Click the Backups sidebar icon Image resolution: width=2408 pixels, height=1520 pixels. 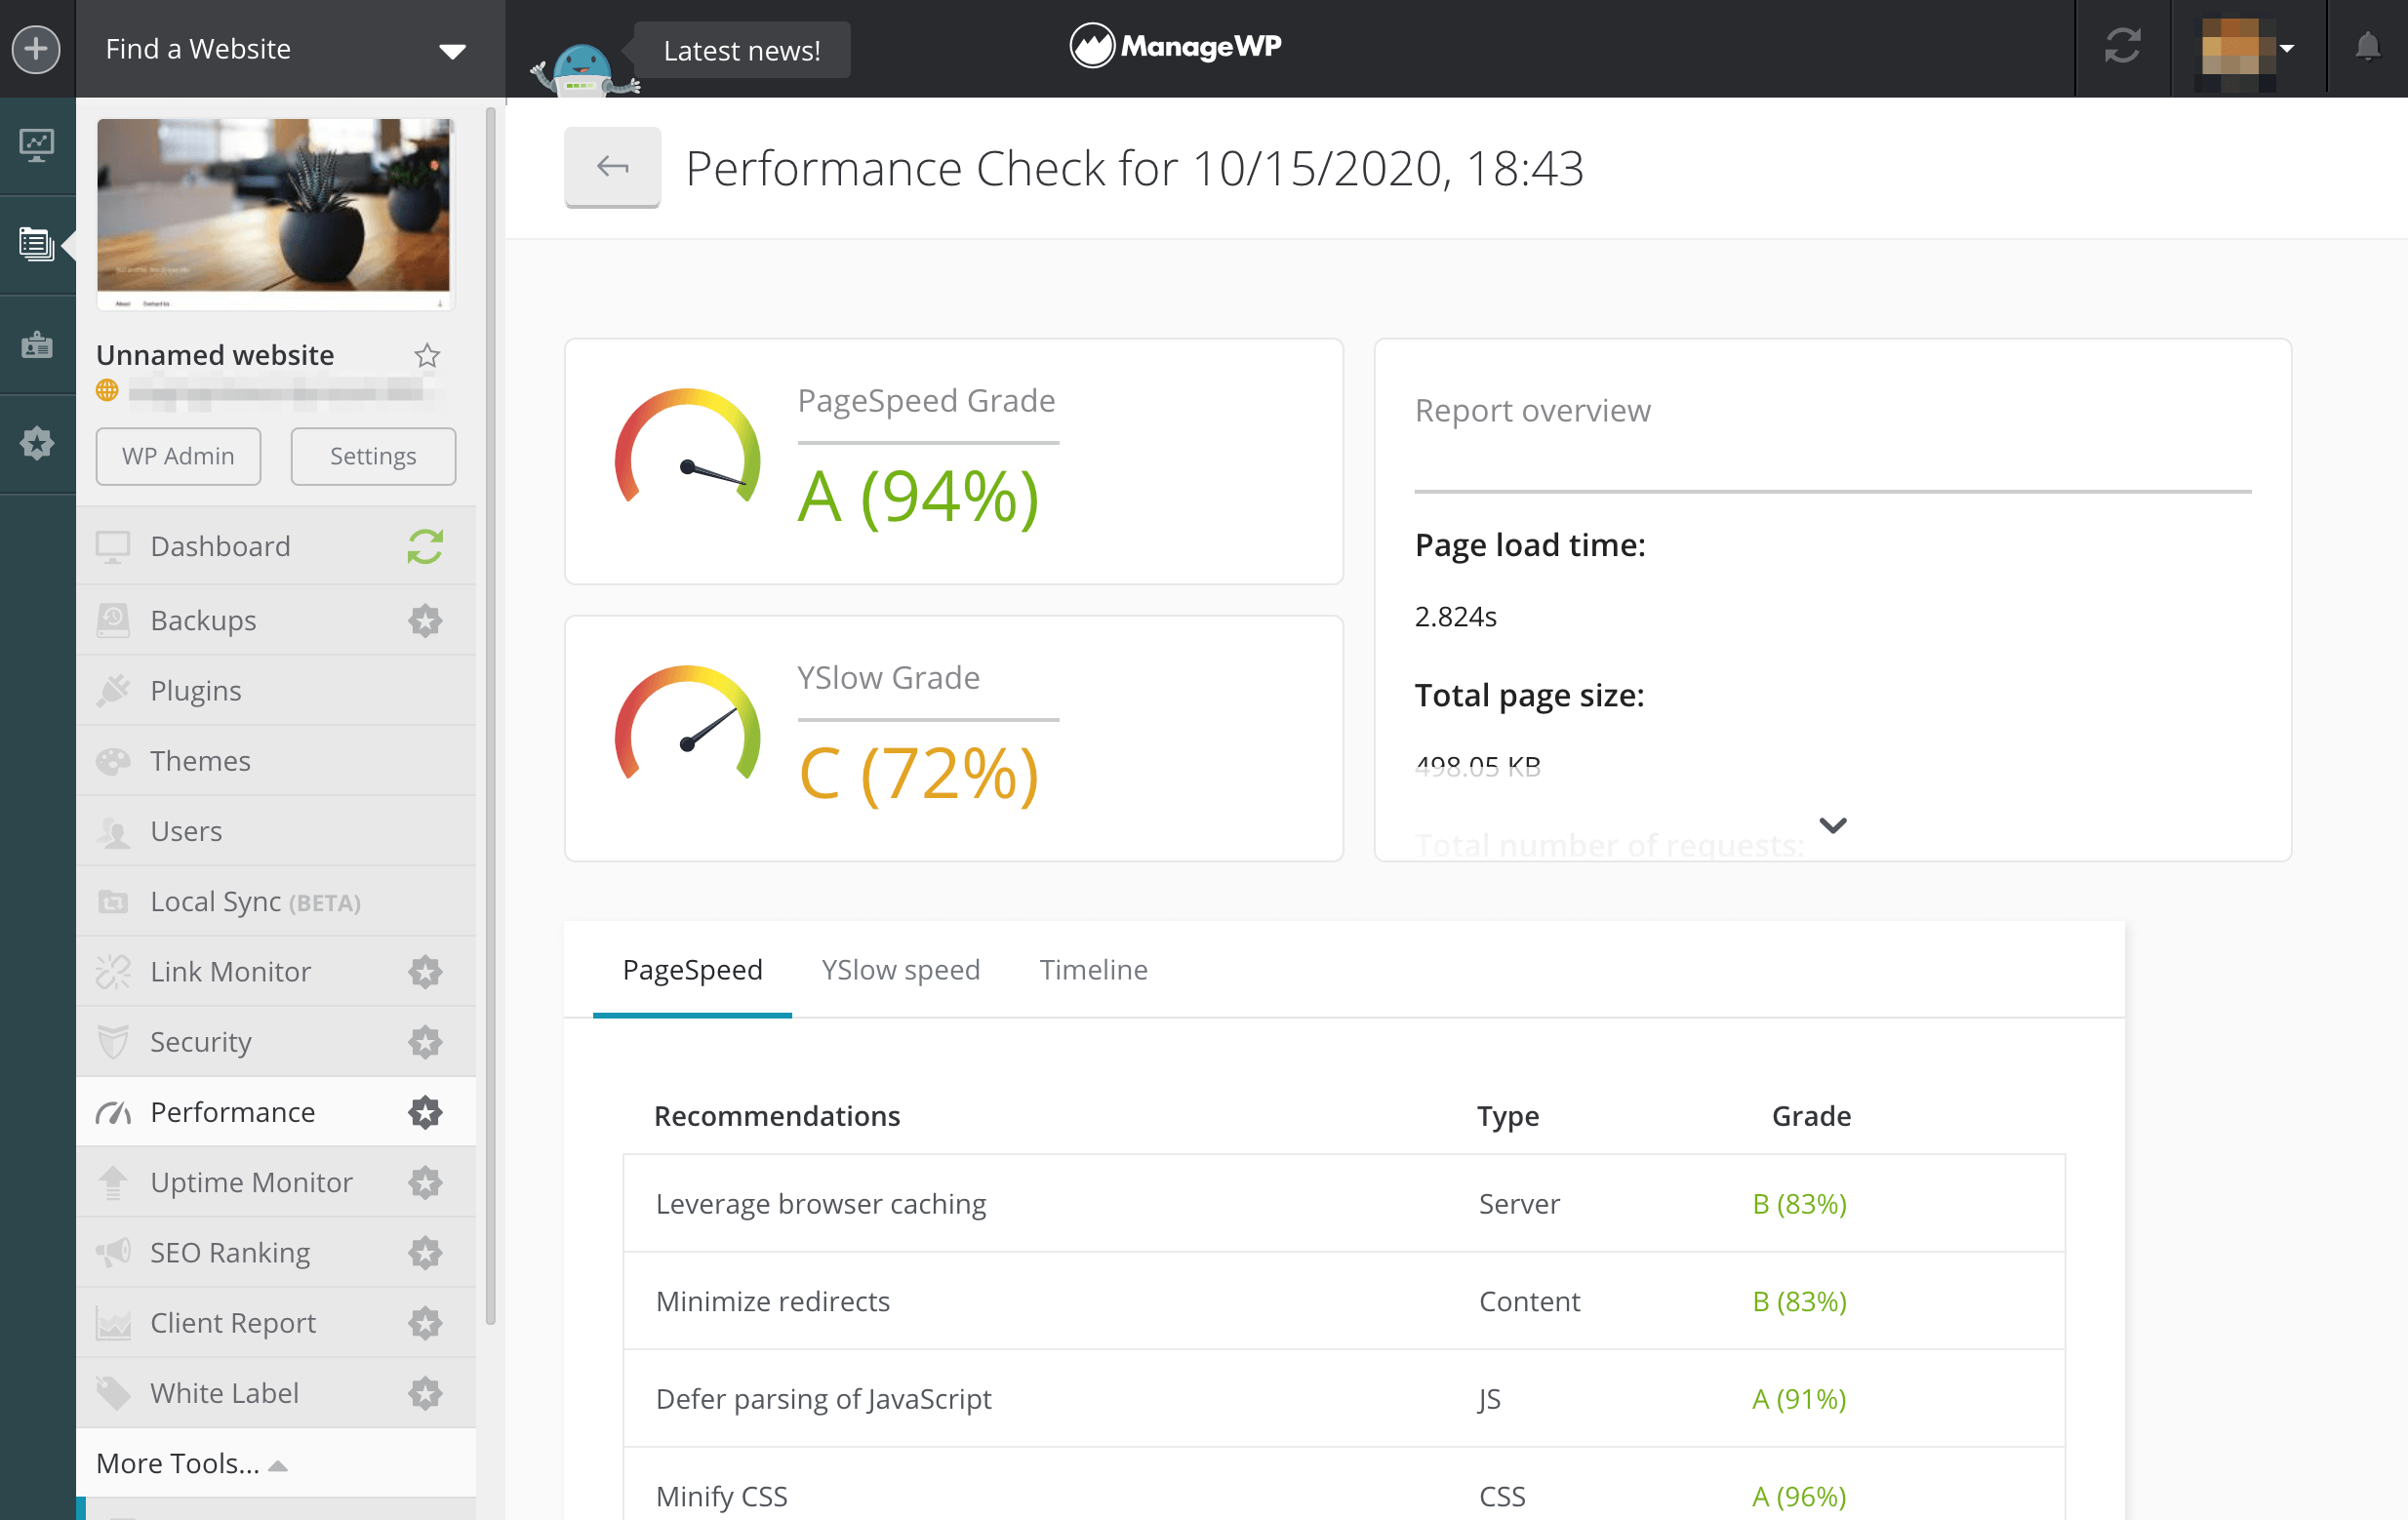coord(112,619)
